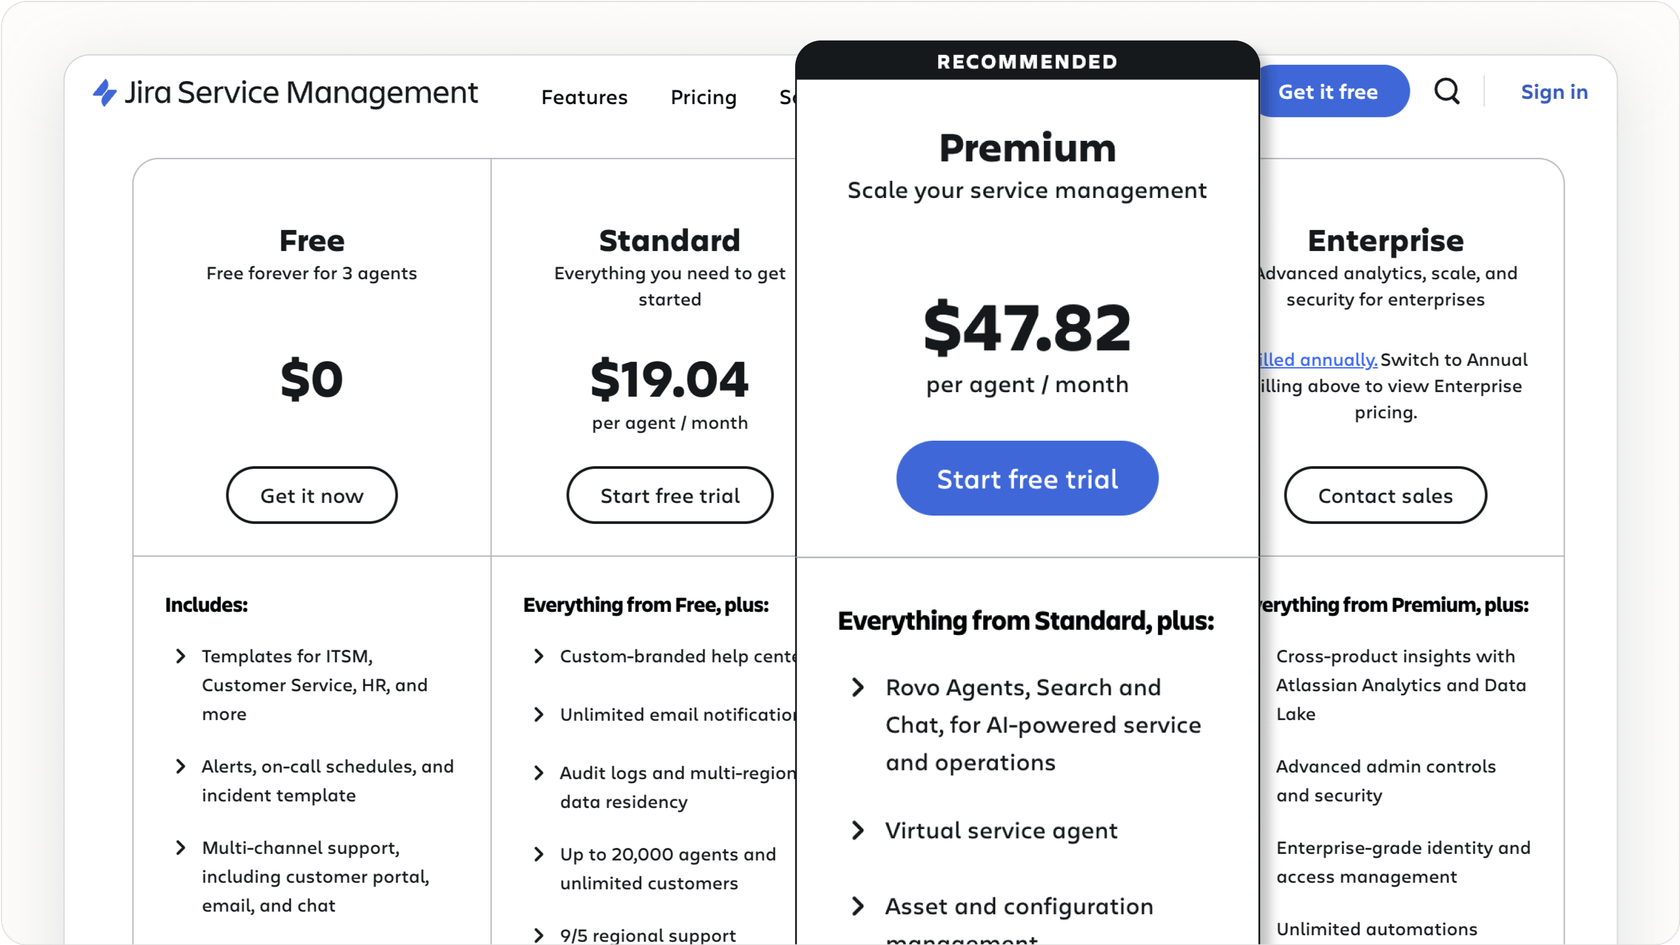Expand Templates for ITSM feature details
This screenshot has width=1680, height=945.
179,656
